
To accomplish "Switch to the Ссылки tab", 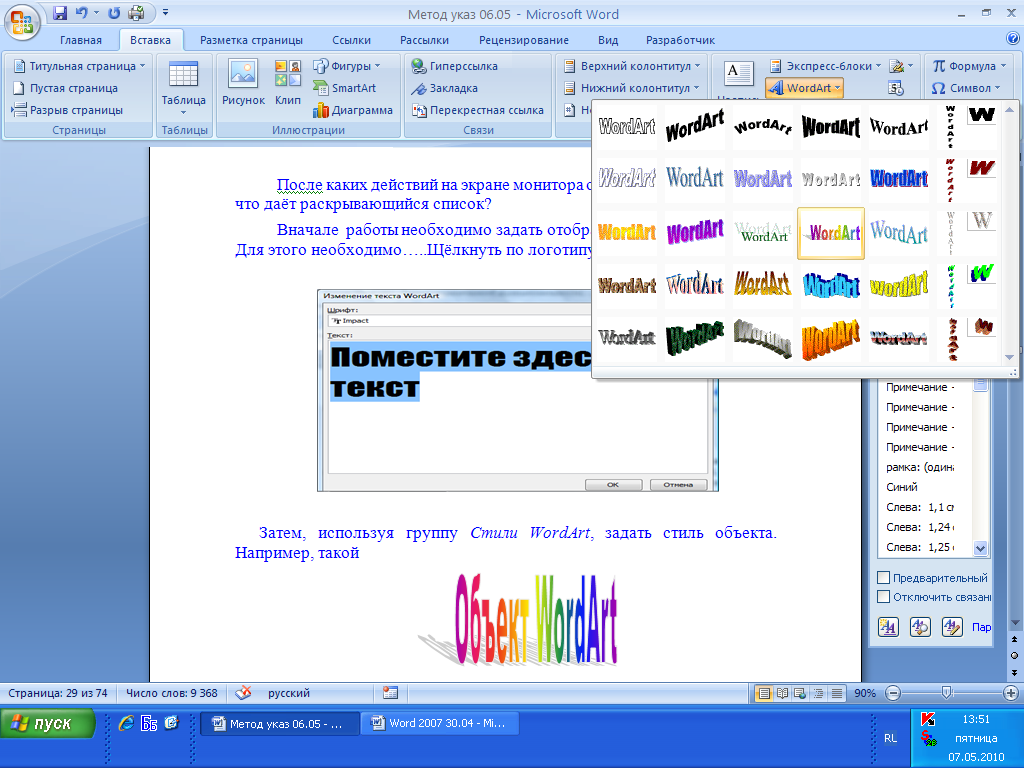I will tap(351, 40).
